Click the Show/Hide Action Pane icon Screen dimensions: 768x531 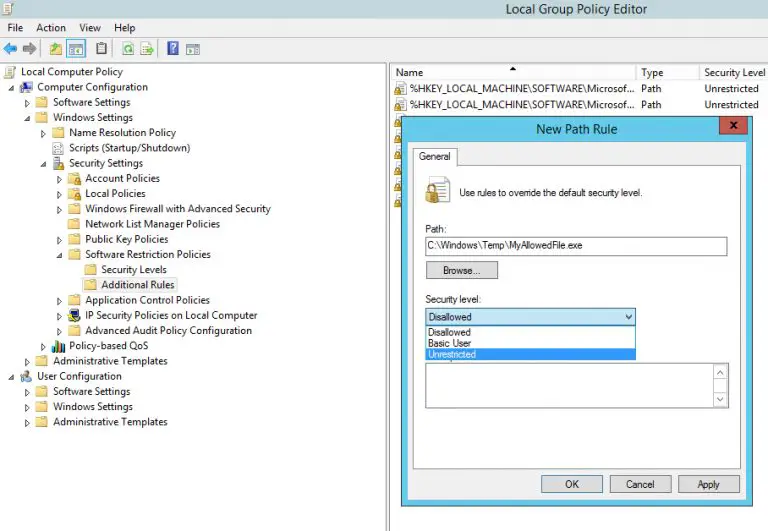[193, 48]
